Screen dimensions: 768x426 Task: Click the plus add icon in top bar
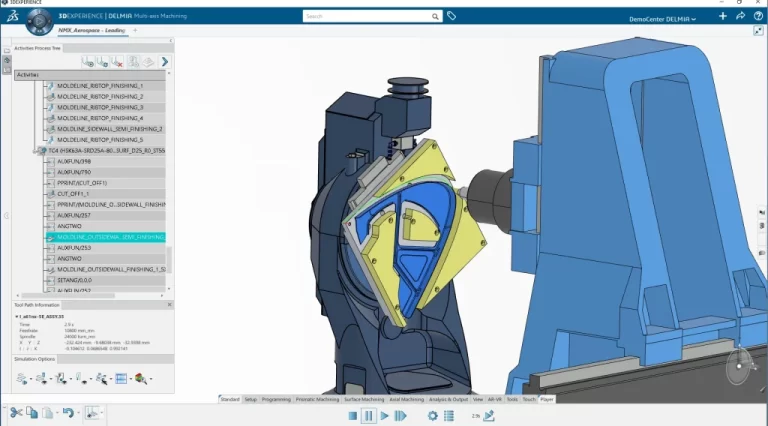click(722, 17)
